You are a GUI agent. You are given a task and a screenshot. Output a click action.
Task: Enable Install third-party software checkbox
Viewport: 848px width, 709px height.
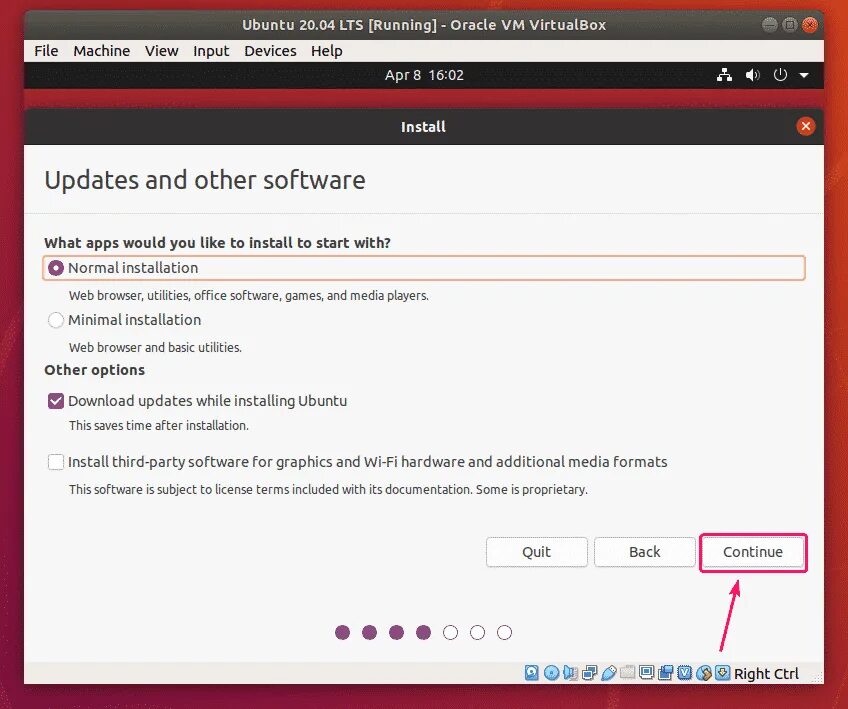56,462
